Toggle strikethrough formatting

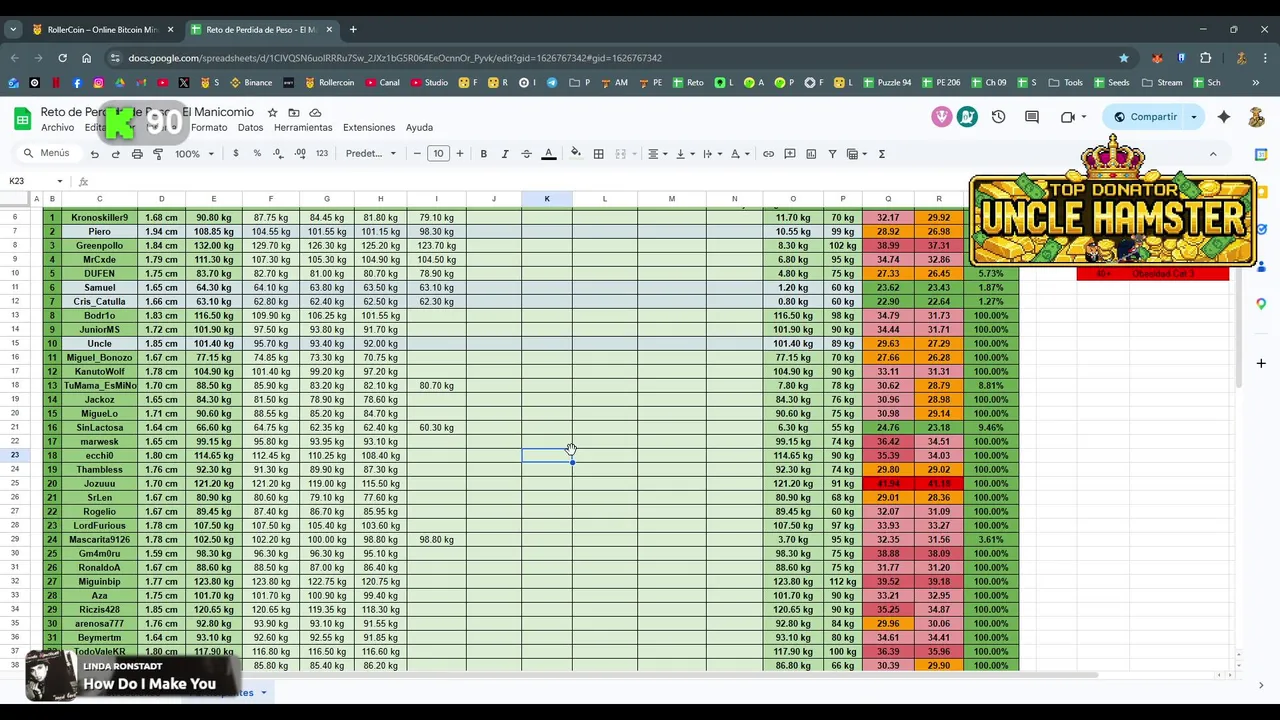pyautogui.click(x=527, y=154)
